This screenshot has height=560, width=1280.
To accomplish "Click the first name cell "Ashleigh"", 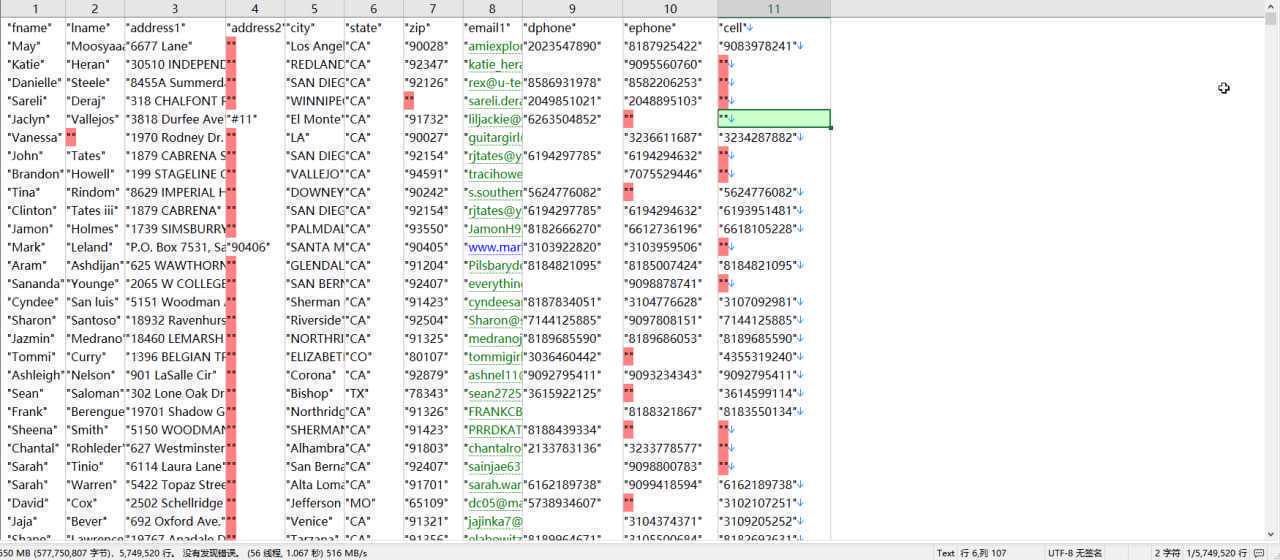I will coord(35,375).
